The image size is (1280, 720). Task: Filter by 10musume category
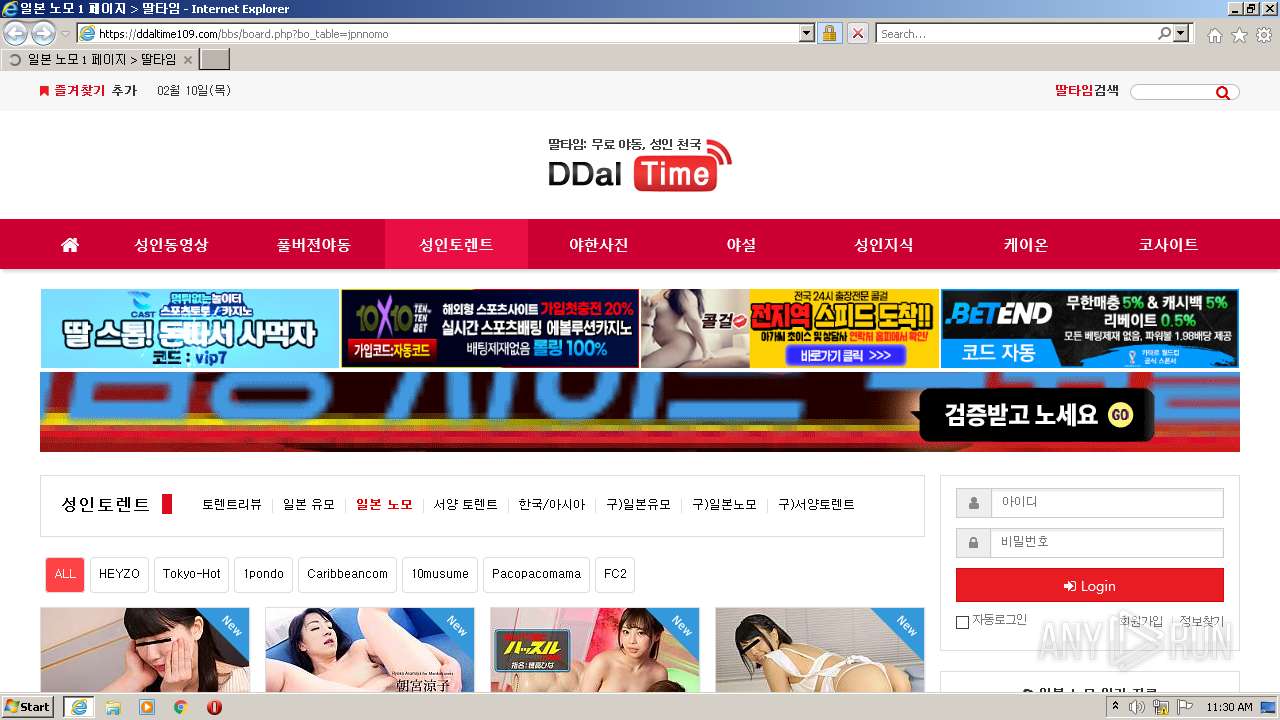coord(440,574)
